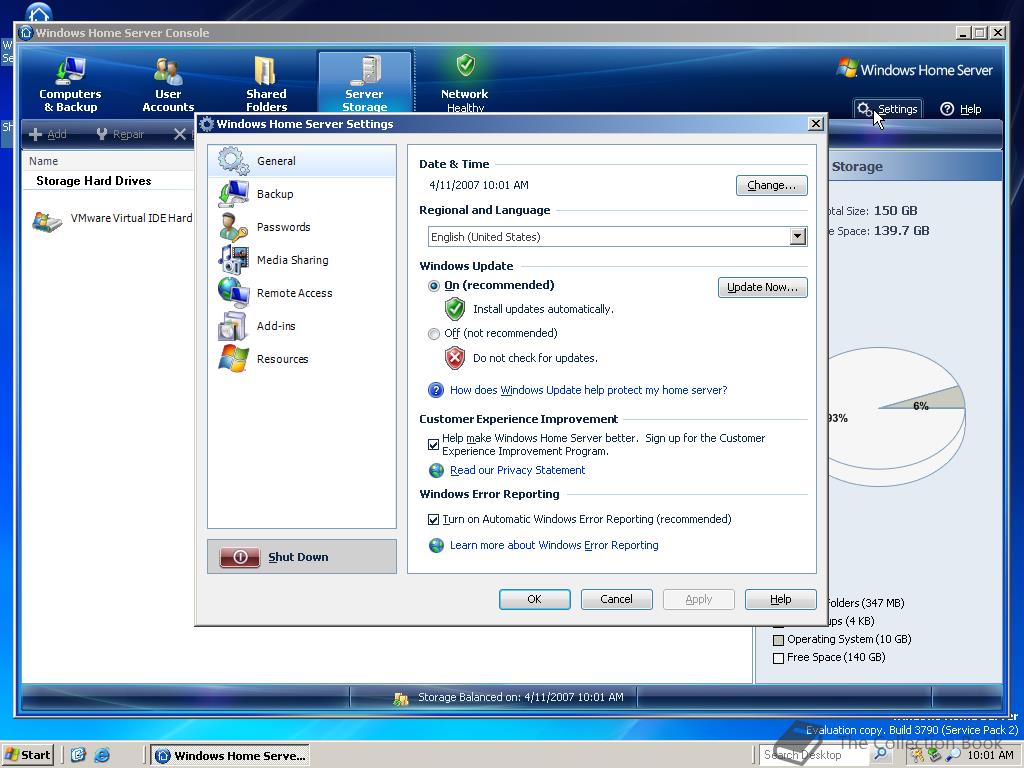Screen dimensions: 1024x768
Task: Go to Media Sharing settings
Action: 302,260
